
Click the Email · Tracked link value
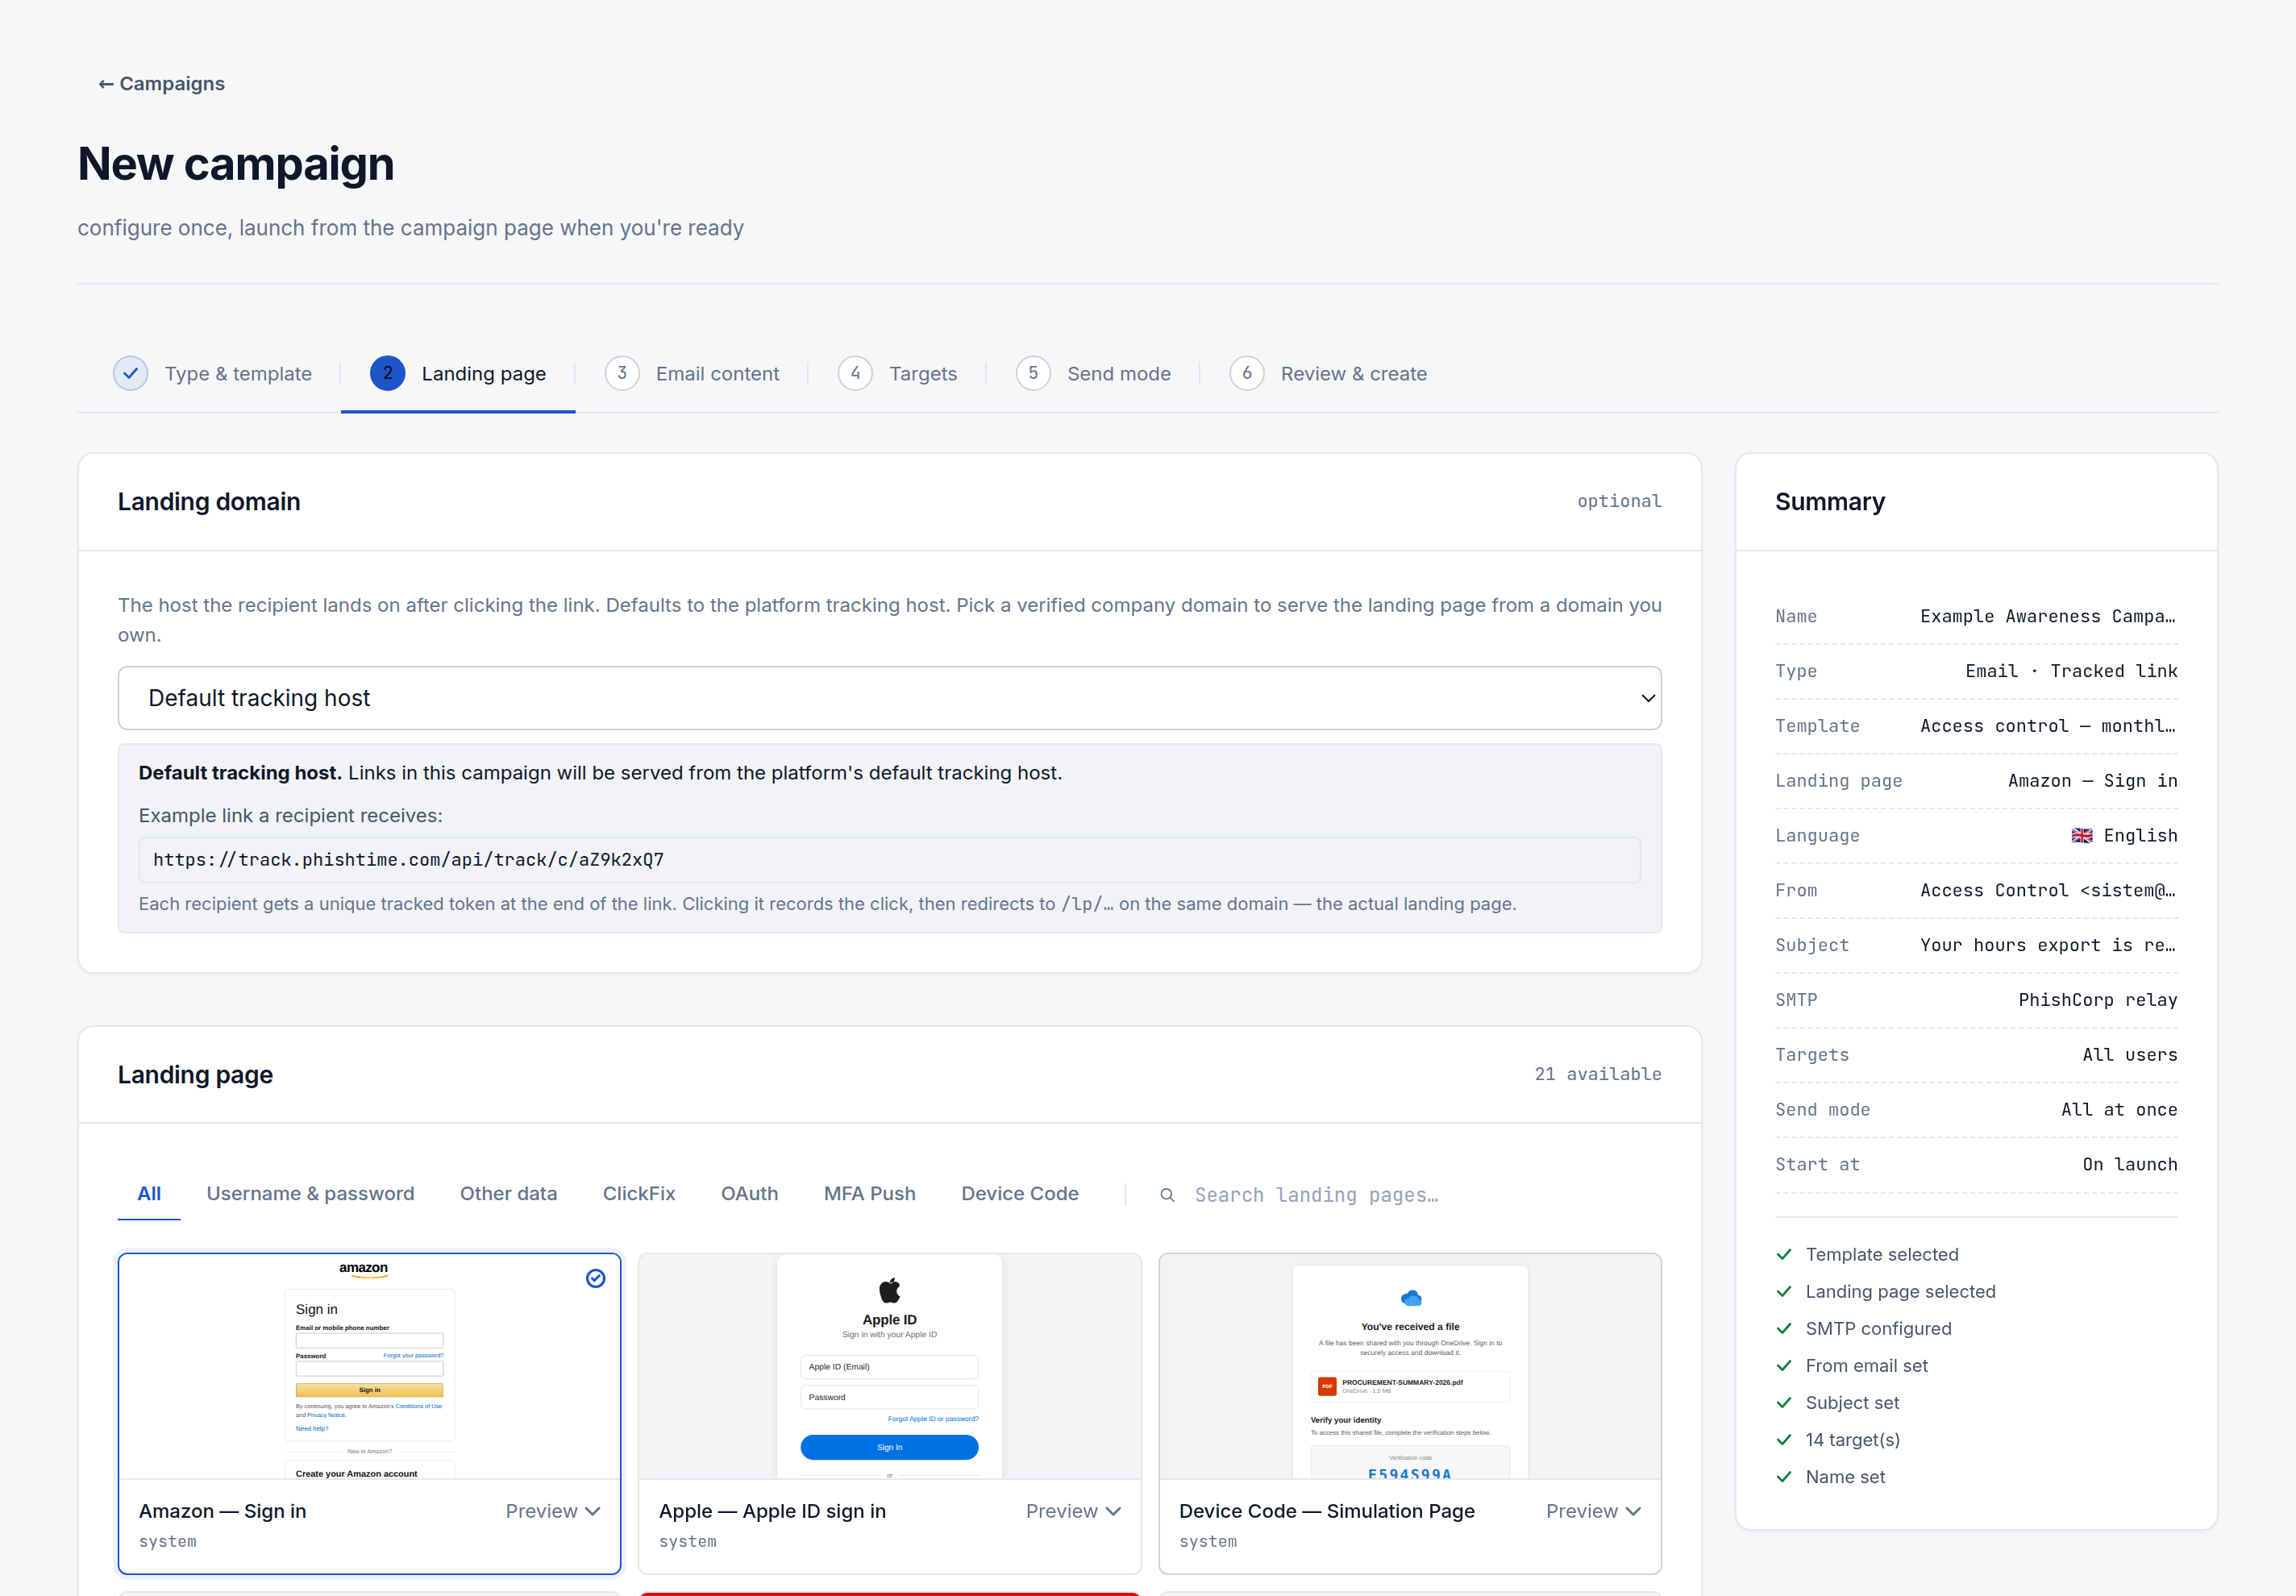pyautogui.click(x=2071, y=671)
